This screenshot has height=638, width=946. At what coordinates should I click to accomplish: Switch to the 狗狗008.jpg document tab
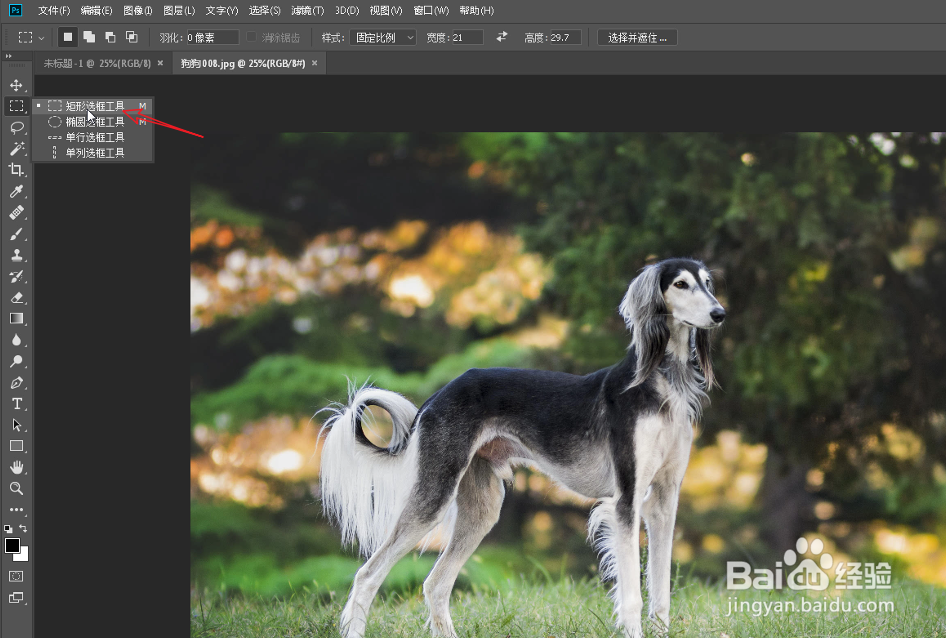[x=243, y=63]
